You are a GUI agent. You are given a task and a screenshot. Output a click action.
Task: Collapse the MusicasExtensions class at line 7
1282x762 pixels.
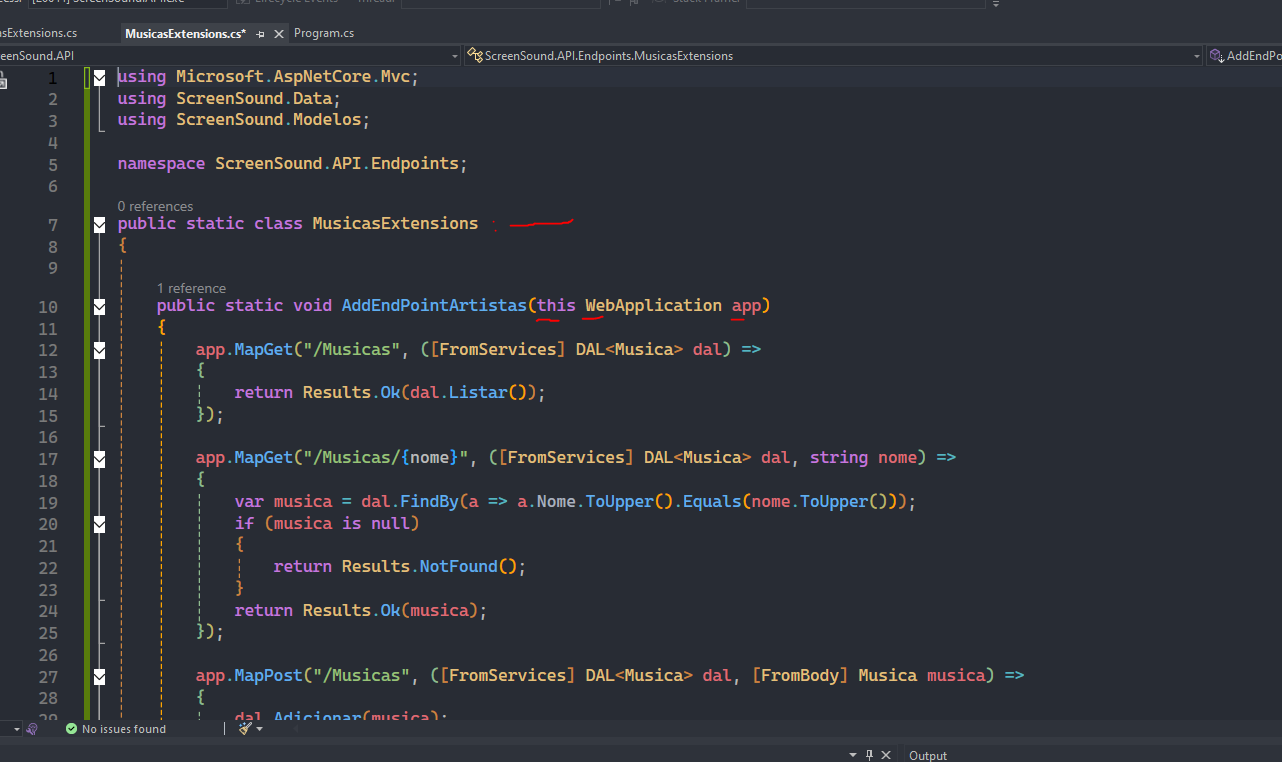pyautogui.click(x=99, y=225)
